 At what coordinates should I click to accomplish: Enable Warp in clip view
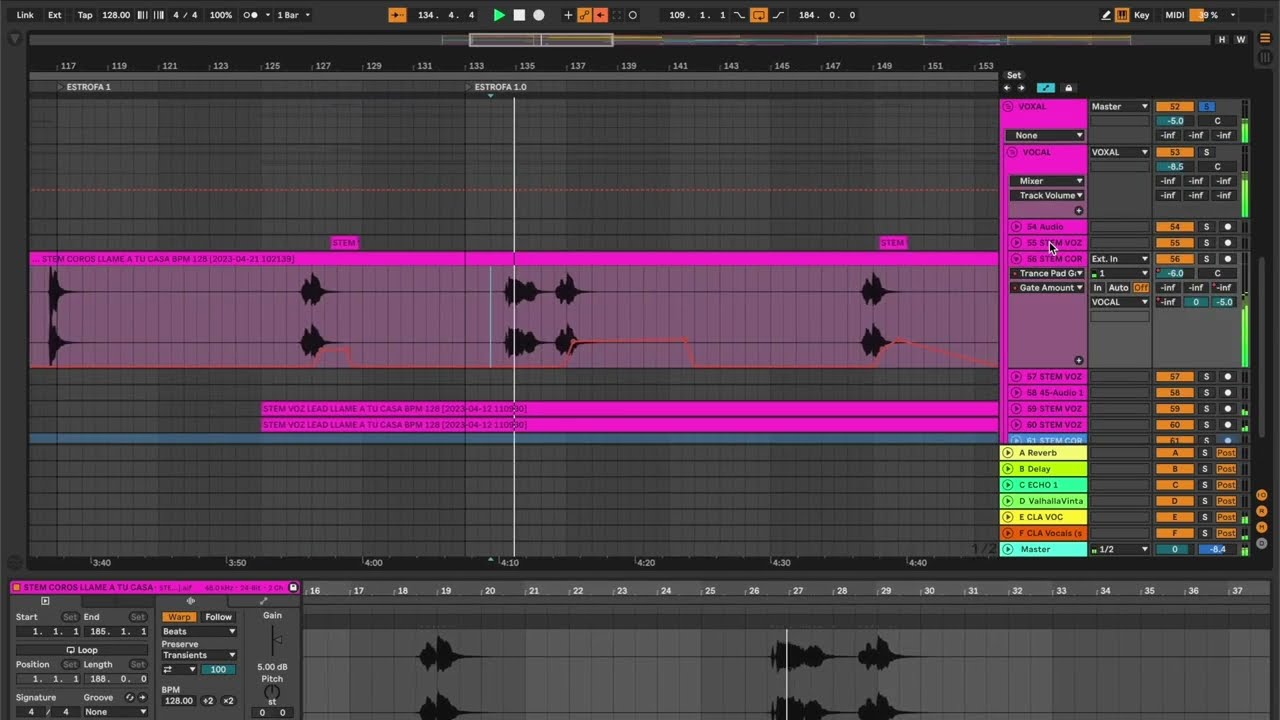tap(179, 617)
